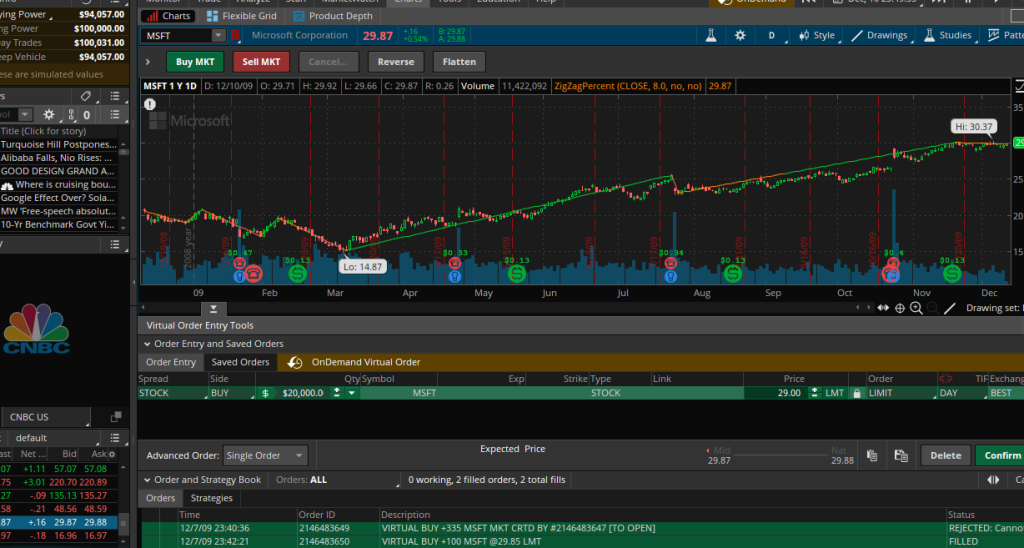Click the Reverse position button
This screenshot has width=1024, height=548.
(396, 62)
